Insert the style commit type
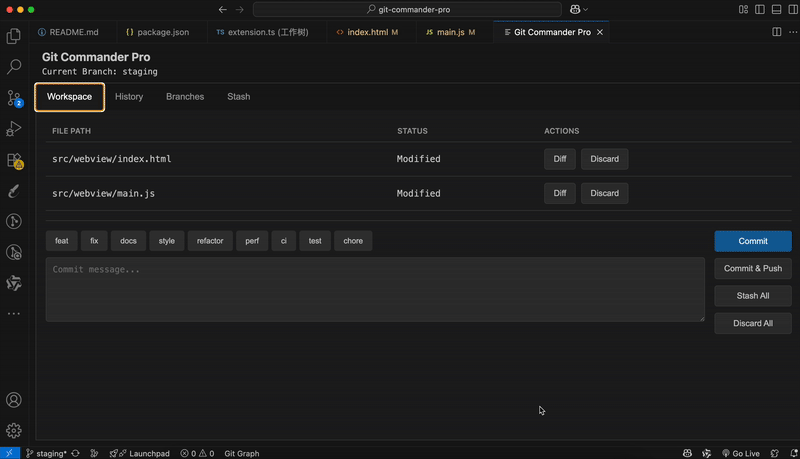800x459 pixels. coord(167,241)
